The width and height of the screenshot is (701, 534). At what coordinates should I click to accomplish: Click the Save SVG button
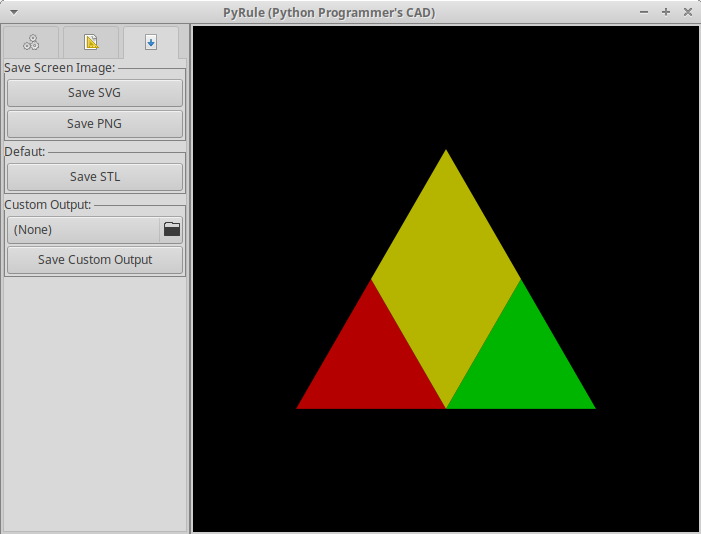pyautogui.click(x=95, y=93)
